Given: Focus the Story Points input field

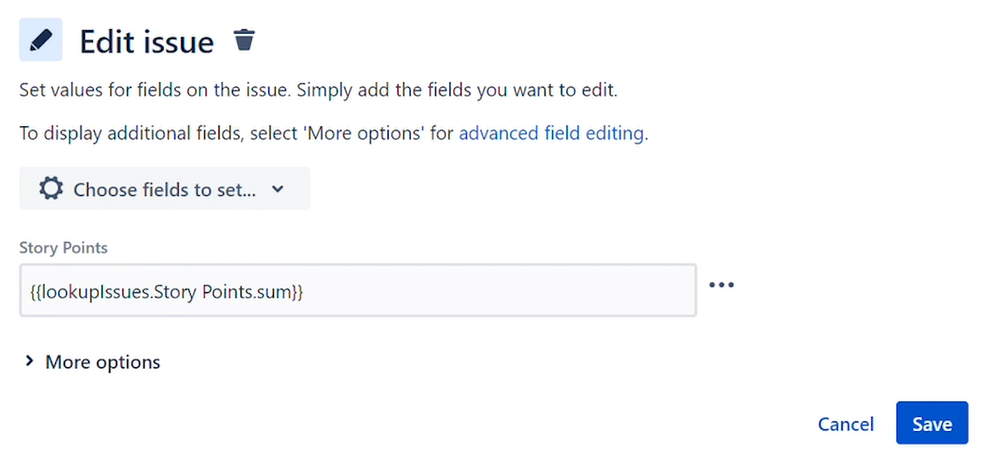Looking at the screenshot, I should point(357,291).
